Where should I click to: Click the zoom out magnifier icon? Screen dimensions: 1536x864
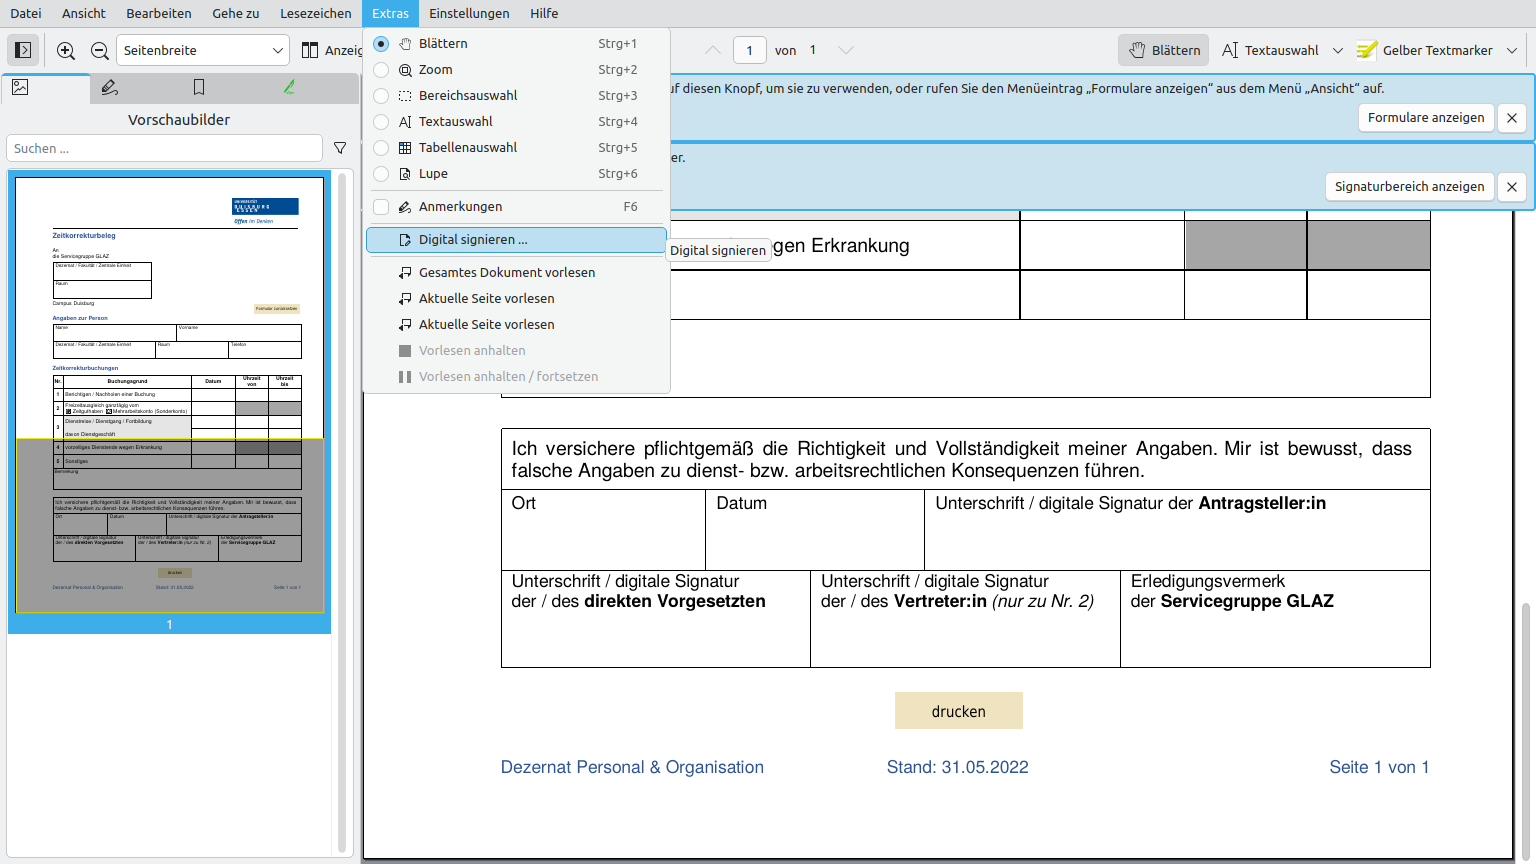click(100, 50)
